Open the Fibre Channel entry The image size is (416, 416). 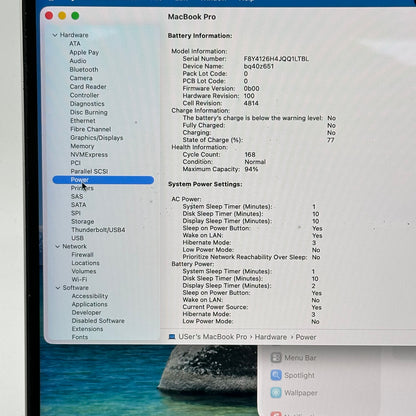click(x=90, y=129)
